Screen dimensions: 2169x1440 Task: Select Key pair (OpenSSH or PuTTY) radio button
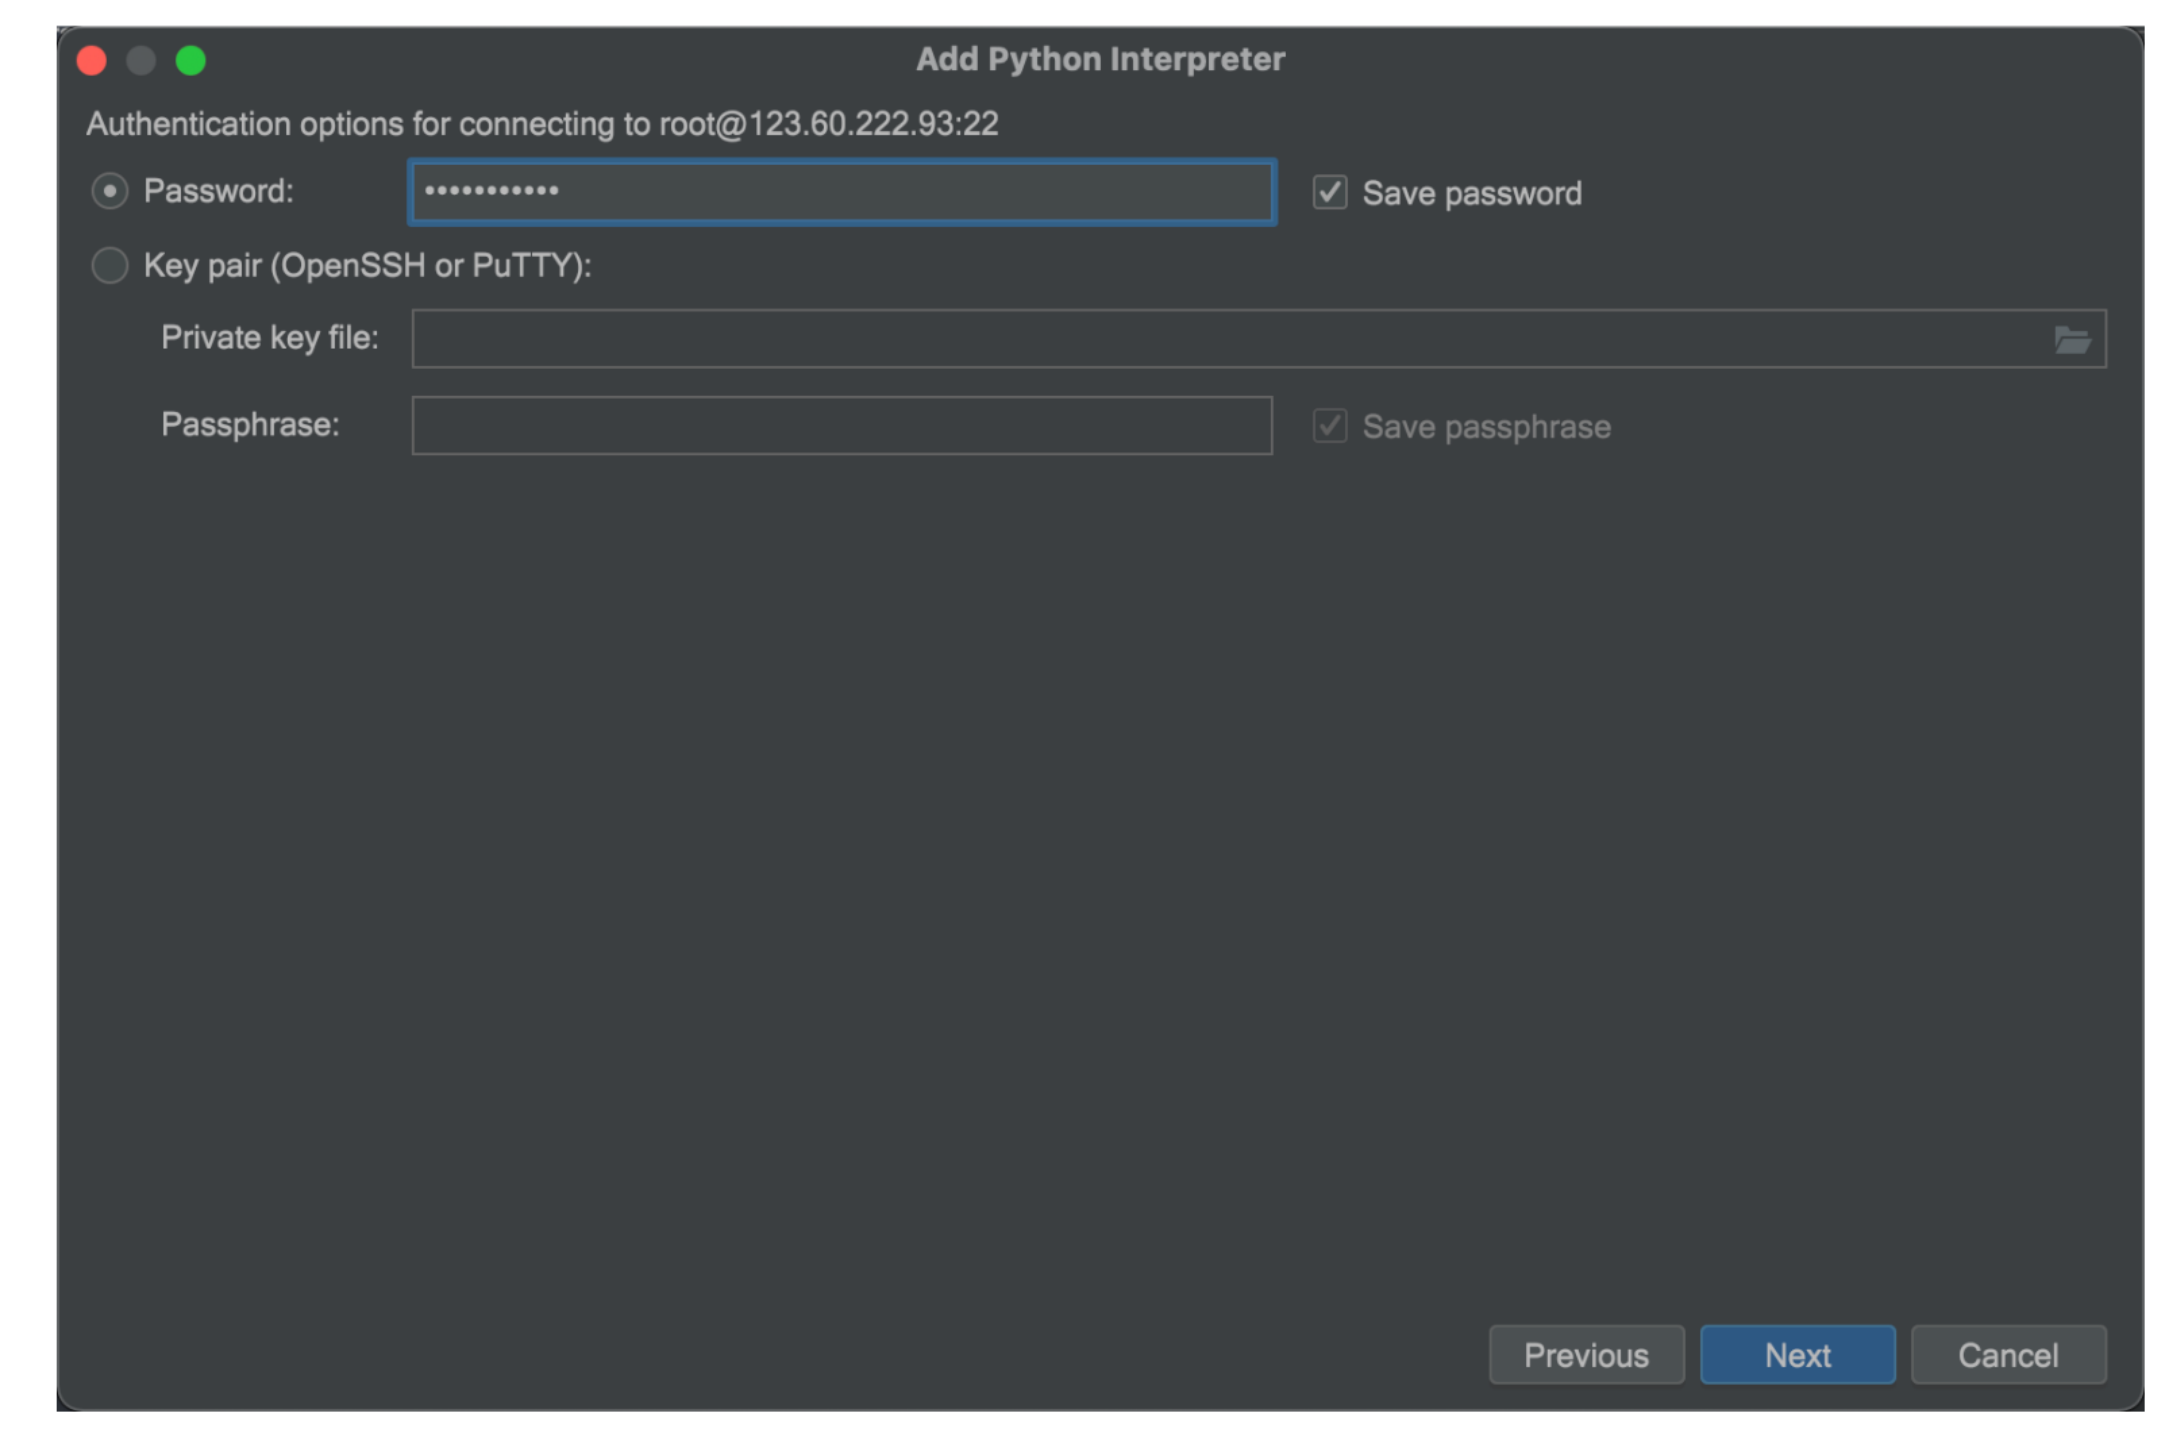pos(110,266)
